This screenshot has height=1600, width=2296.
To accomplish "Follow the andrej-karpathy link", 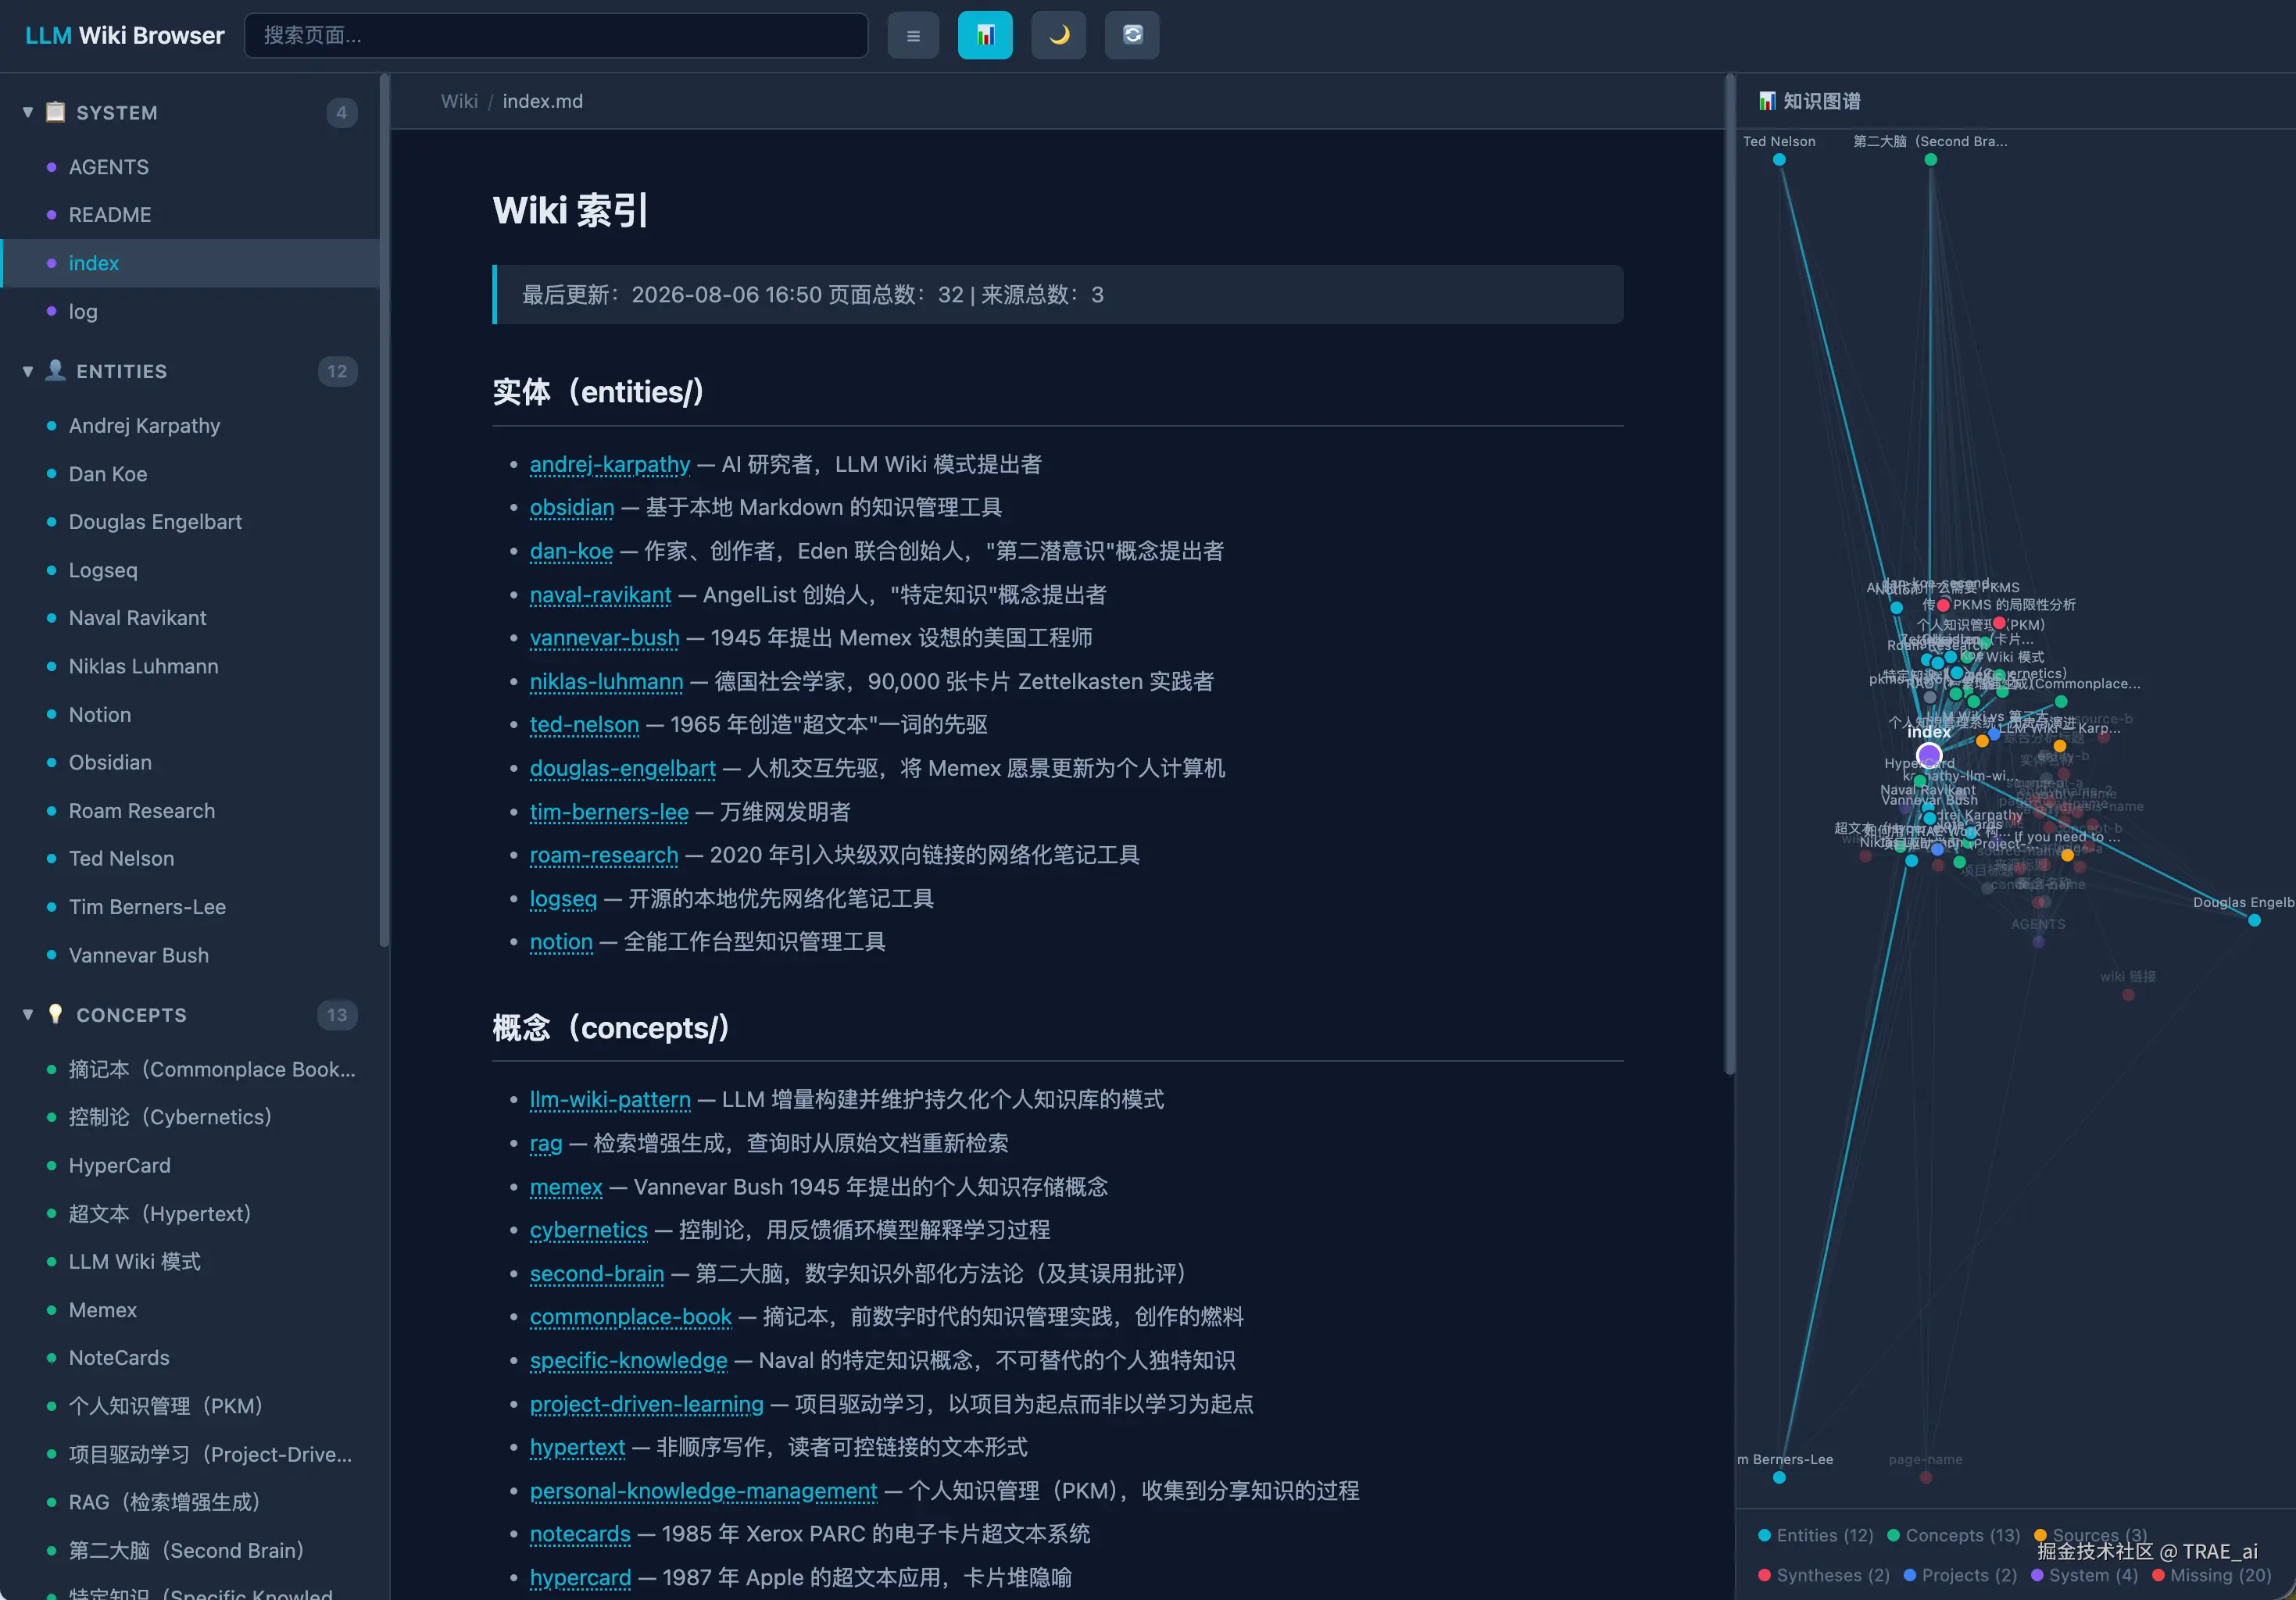I will pos(610,464).
